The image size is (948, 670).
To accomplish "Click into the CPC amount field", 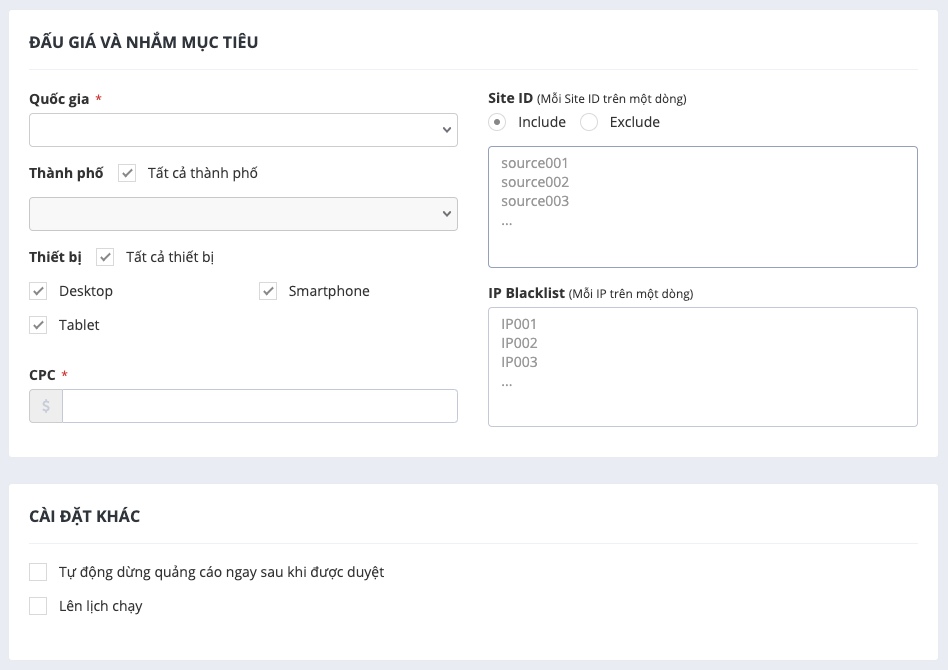I will pos(259,406).
